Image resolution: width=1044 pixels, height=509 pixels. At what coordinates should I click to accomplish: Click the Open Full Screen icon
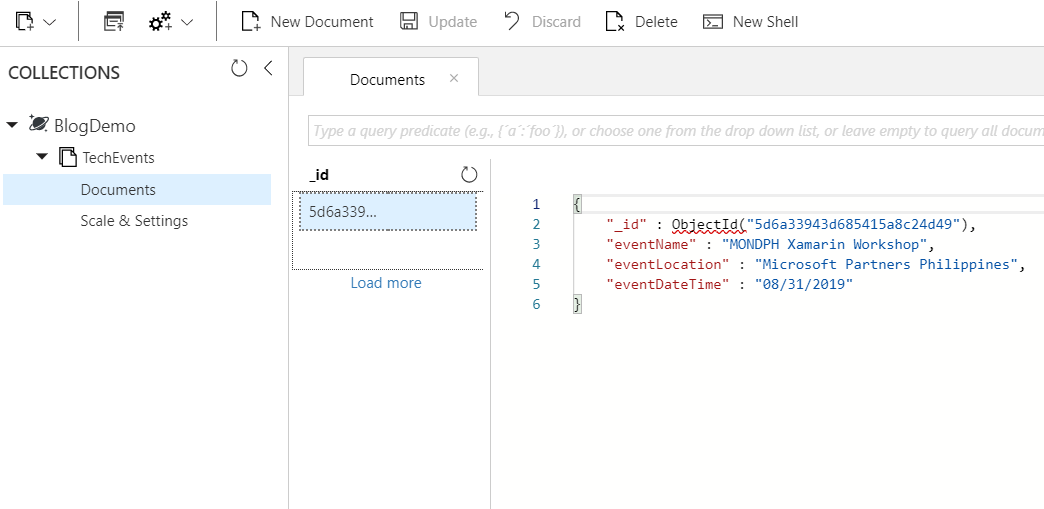tap(114, 22)
